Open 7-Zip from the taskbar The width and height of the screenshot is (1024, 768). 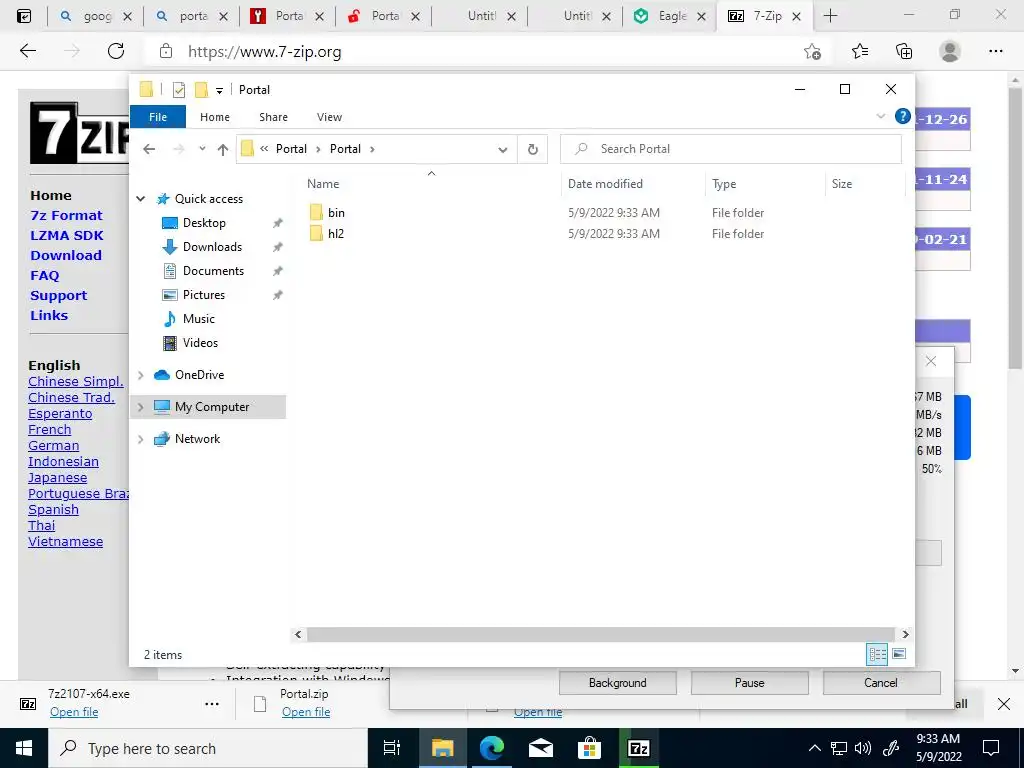pos(638,748)
